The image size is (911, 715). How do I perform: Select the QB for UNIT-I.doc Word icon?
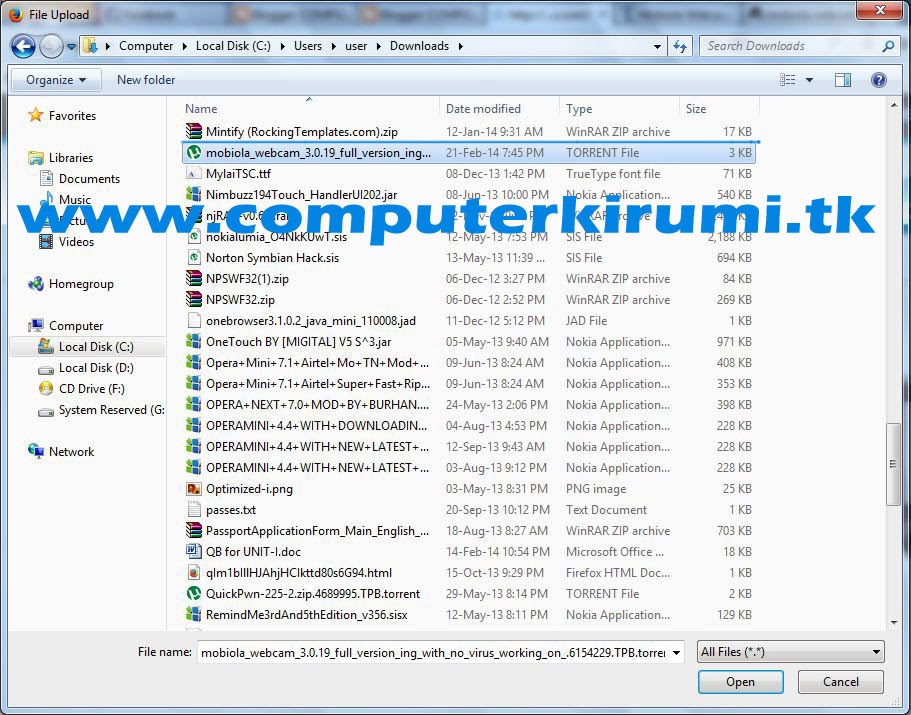click(x=193, y=551)
